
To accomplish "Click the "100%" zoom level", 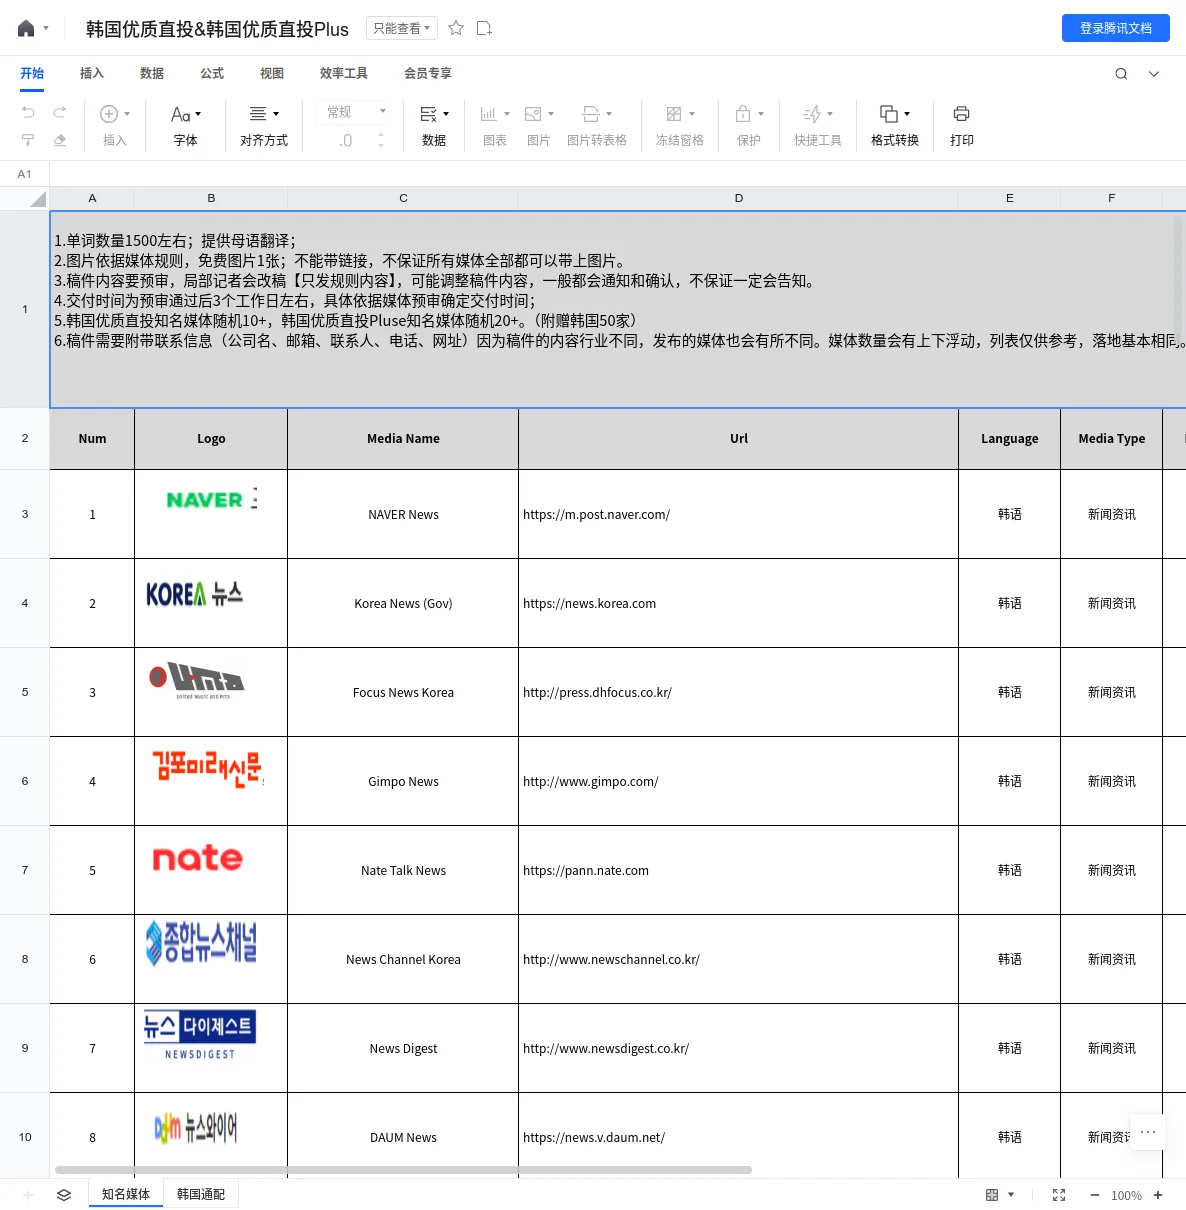I will click(x=1126, y=1196).
